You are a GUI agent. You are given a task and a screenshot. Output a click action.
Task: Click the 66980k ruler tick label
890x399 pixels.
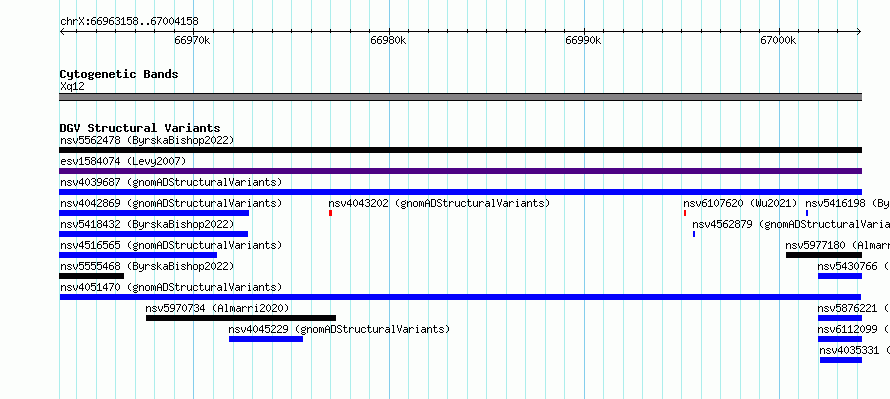point(388,41)
